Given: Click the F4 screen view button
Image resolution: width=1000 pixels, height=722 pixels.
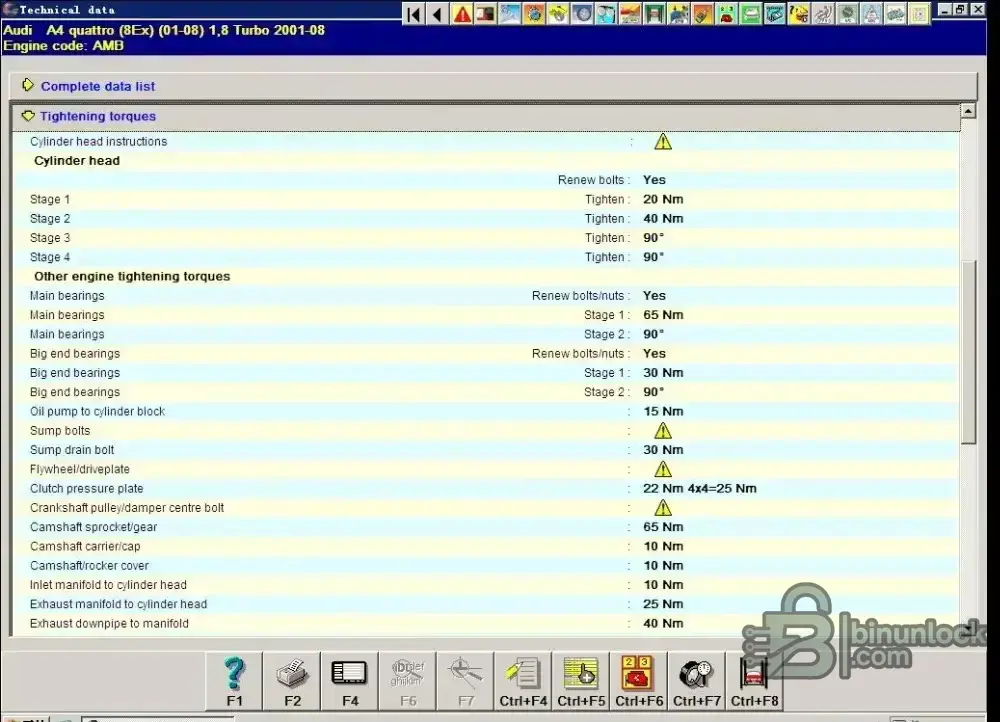Looking at the screenshot, I should 350,681.
